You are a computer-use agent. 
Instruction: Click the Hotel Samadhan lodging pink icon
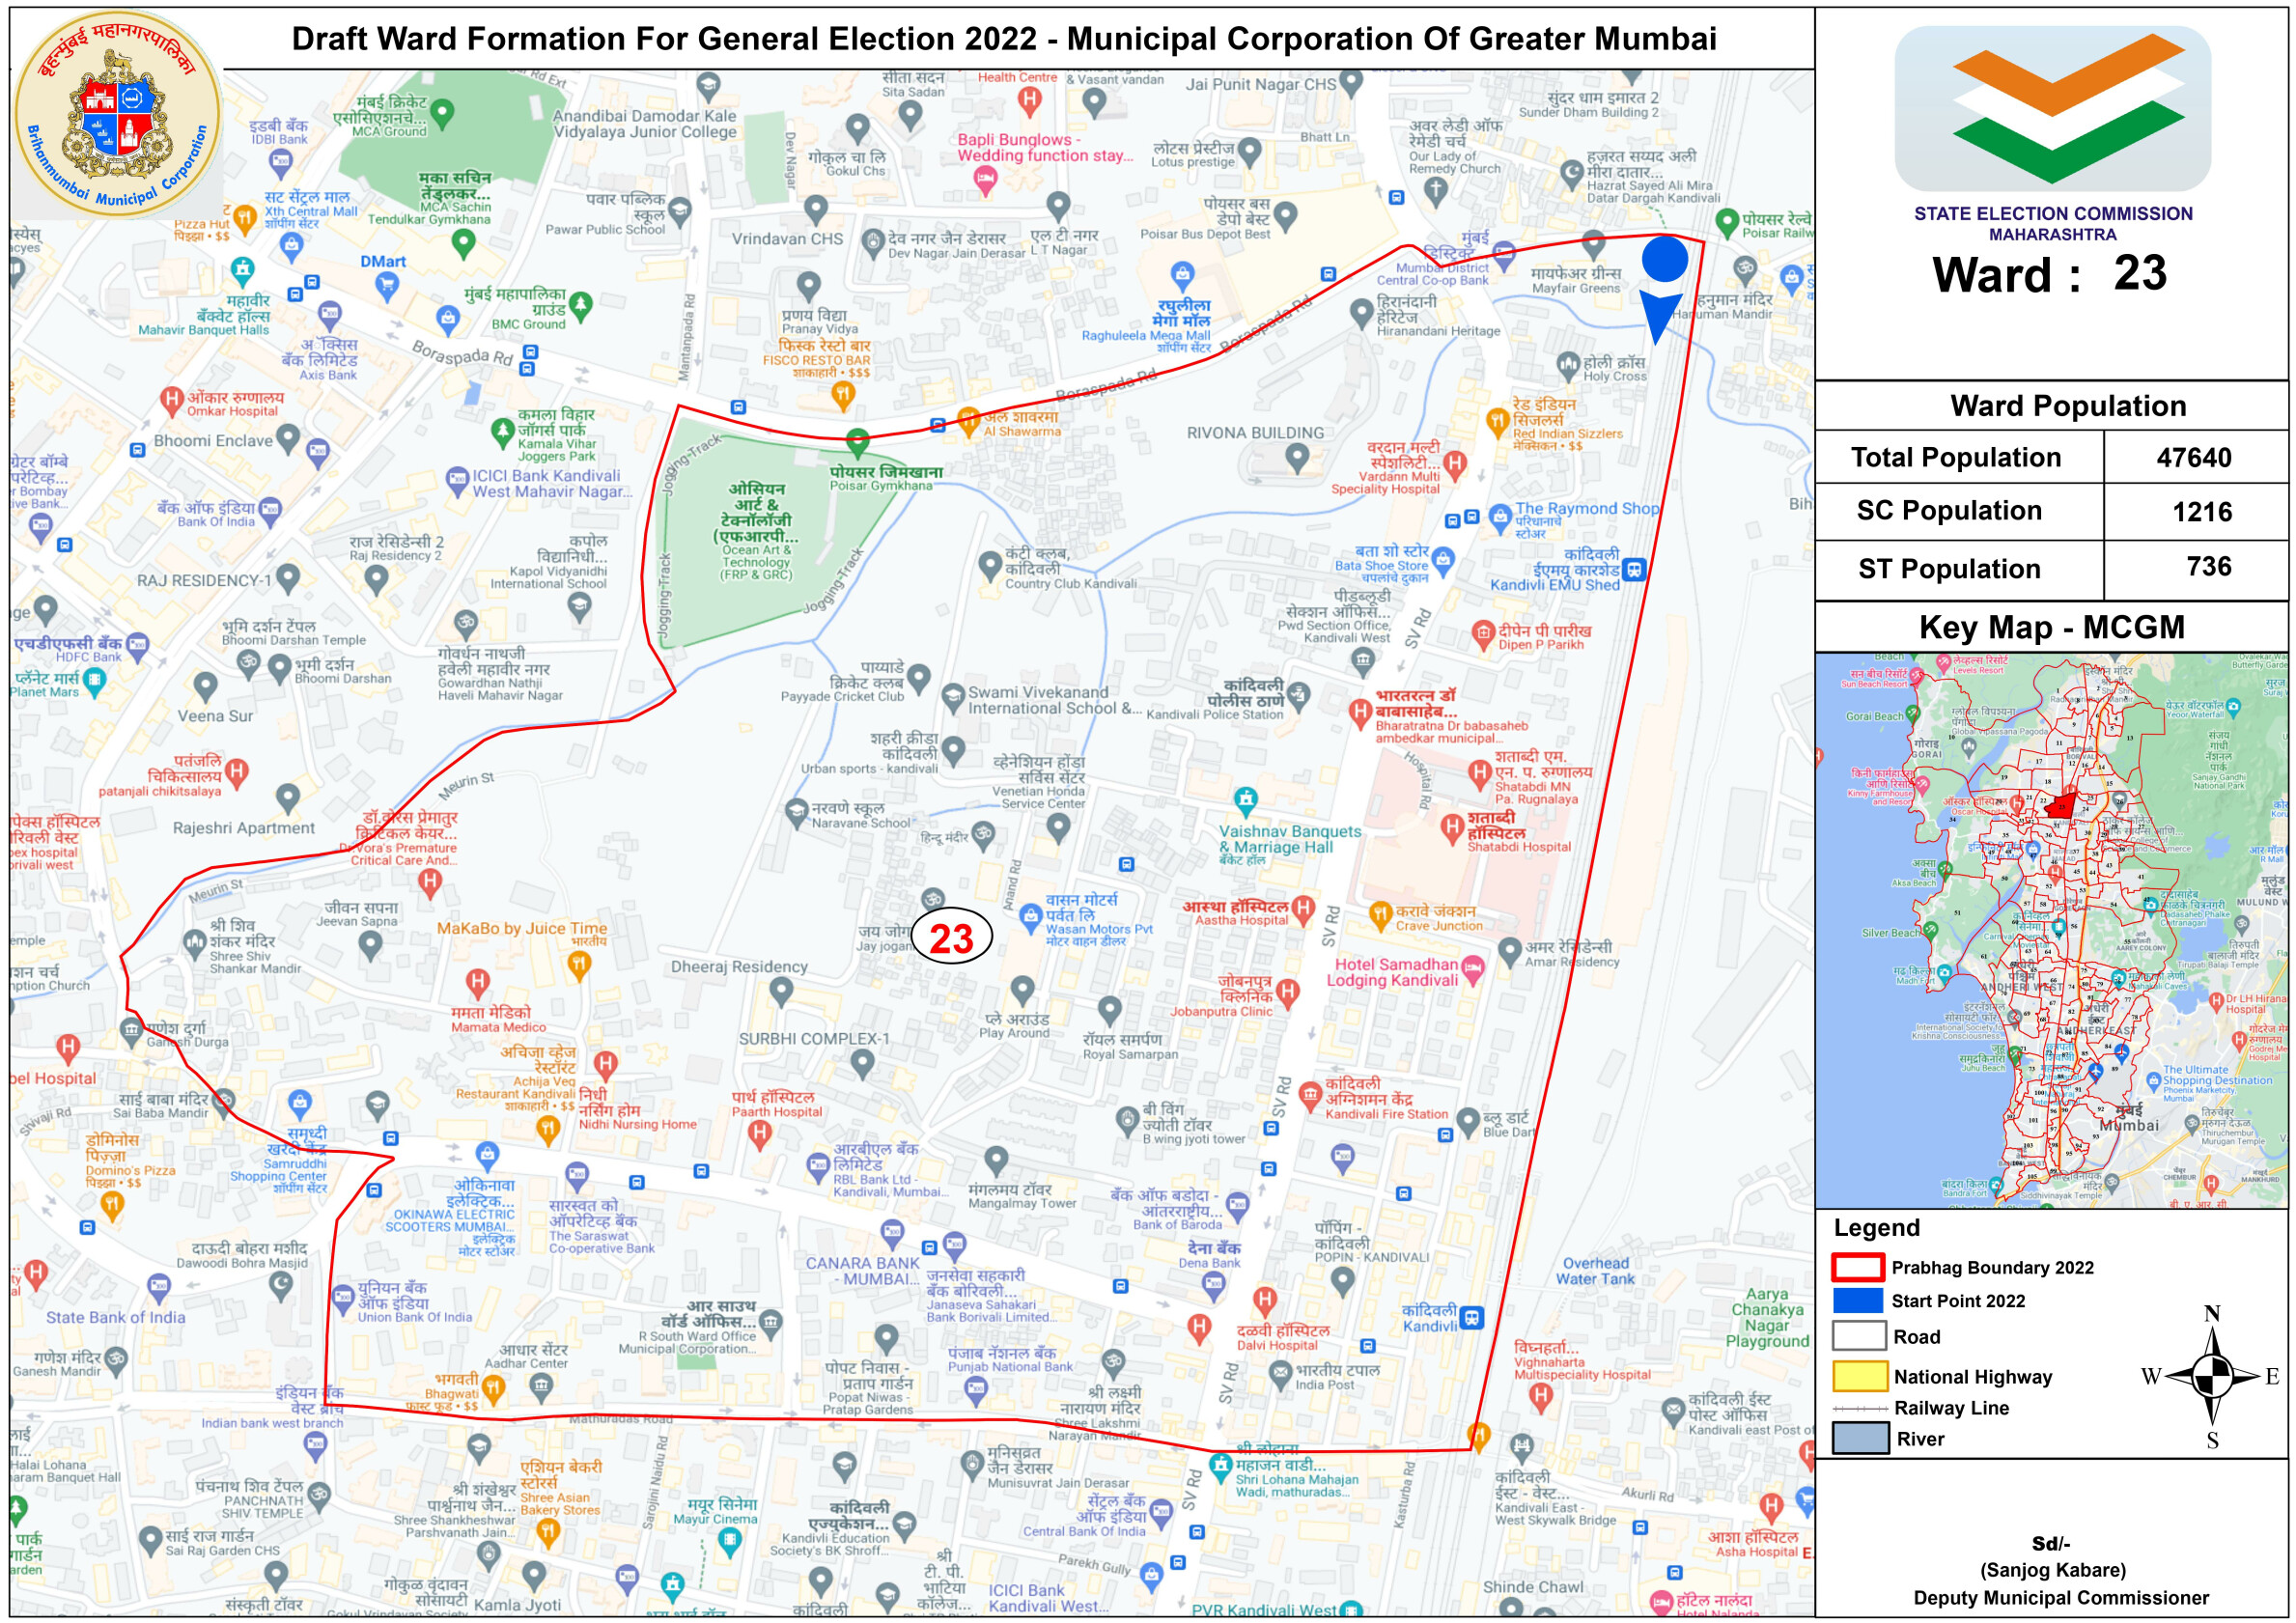[x=1472, y=967]
